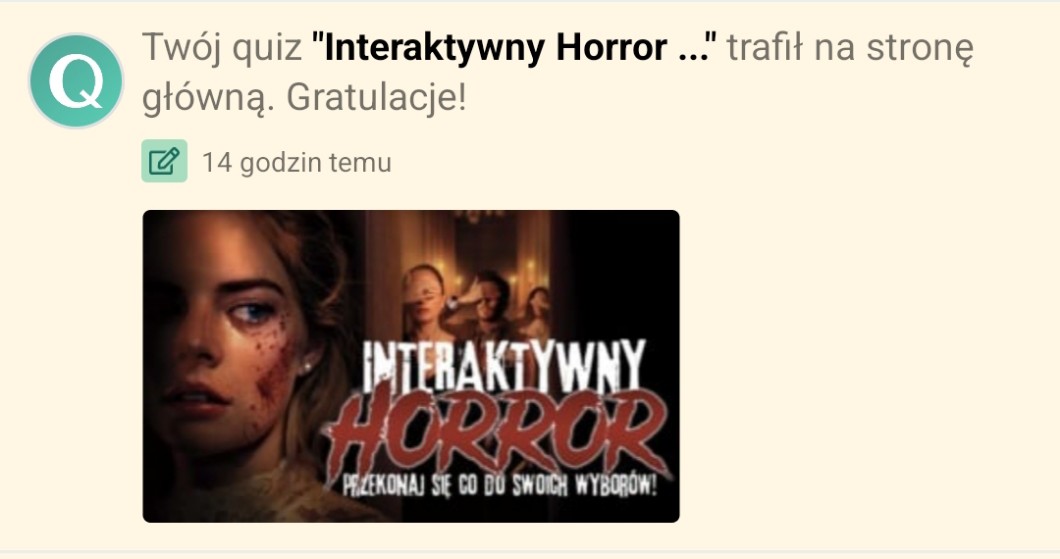Click the empty notification area beside the thumbnail
The width and height of the screenshot is (1060, 559).
(865, 365)
